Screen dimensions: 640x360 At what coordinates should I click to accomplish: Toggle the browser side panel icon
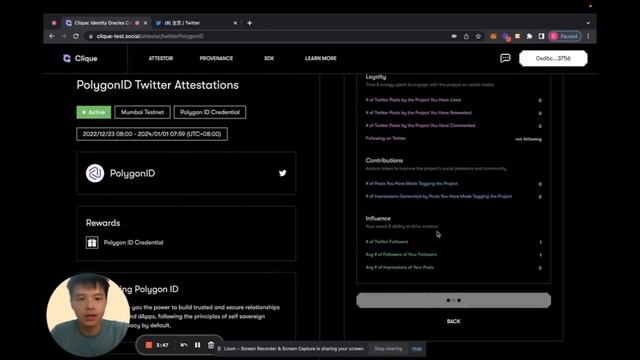pyautogui.click(x=541, y=36)
